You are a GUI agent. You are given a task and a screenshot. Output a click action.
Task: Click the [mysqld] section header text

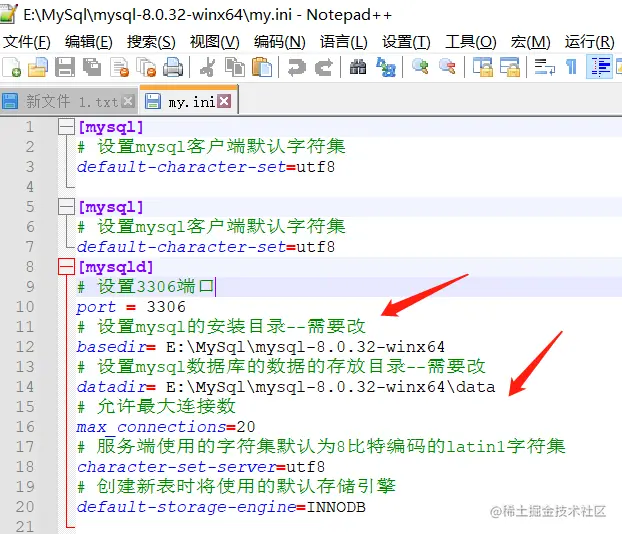click(x=115, y=267)
